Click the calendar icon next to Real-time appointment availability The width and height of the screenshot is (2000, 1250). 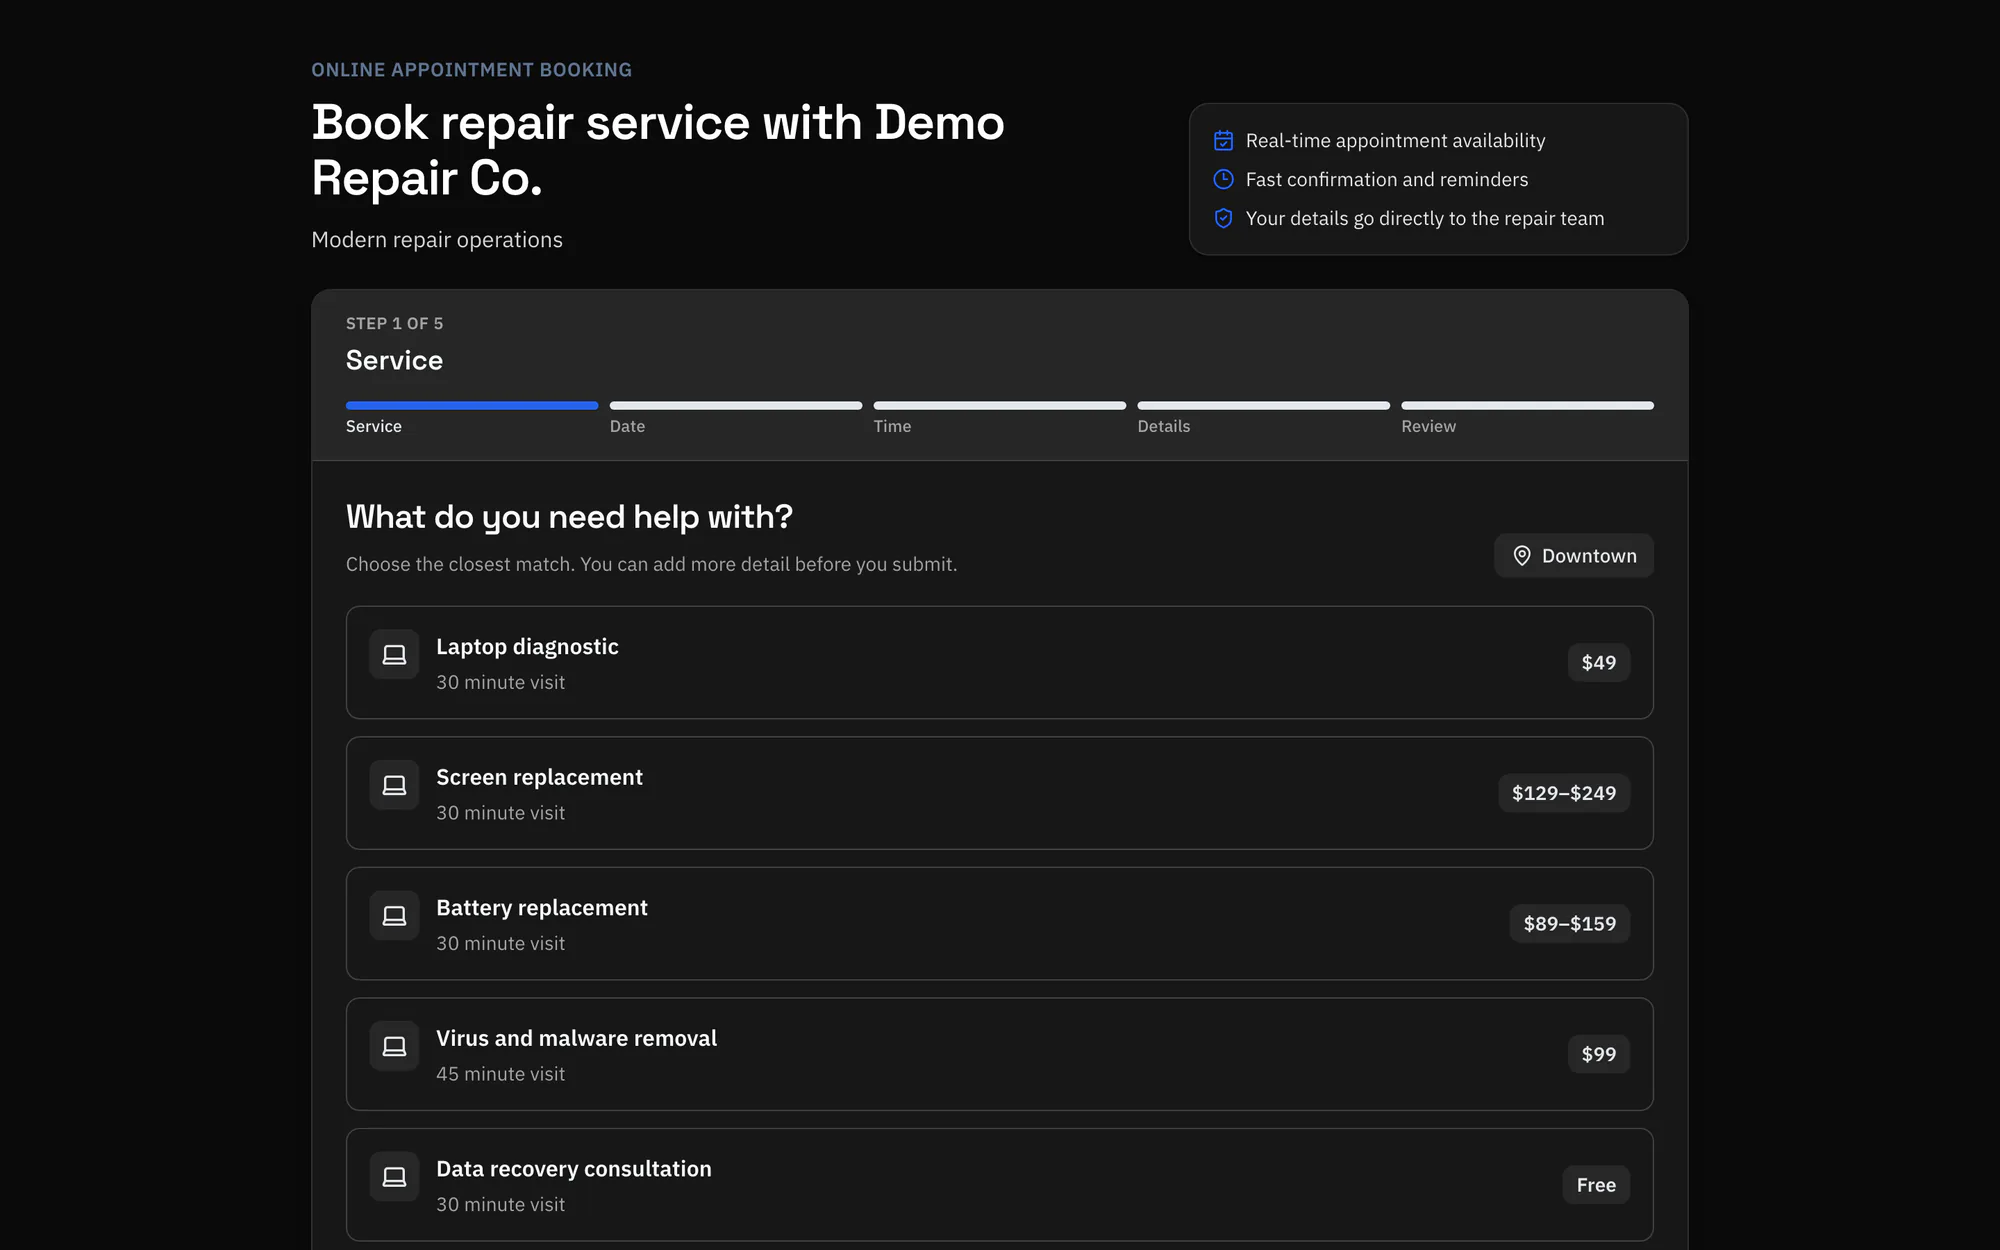pos(1223,141)
